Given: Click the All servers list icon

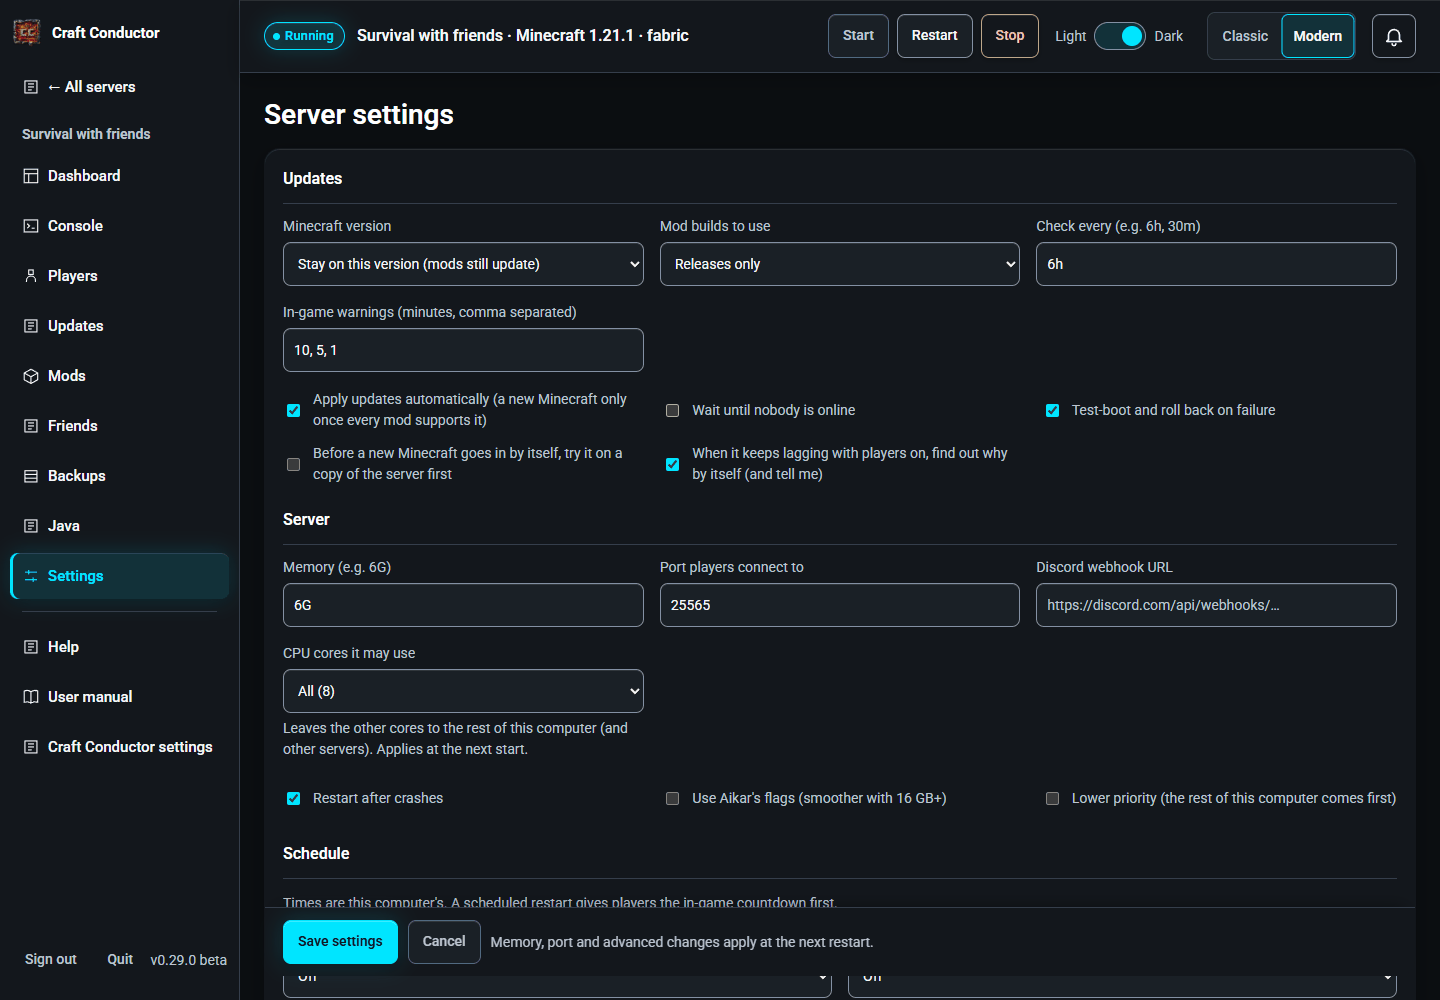Looking at the screenshot, I should tap(31, 87).
